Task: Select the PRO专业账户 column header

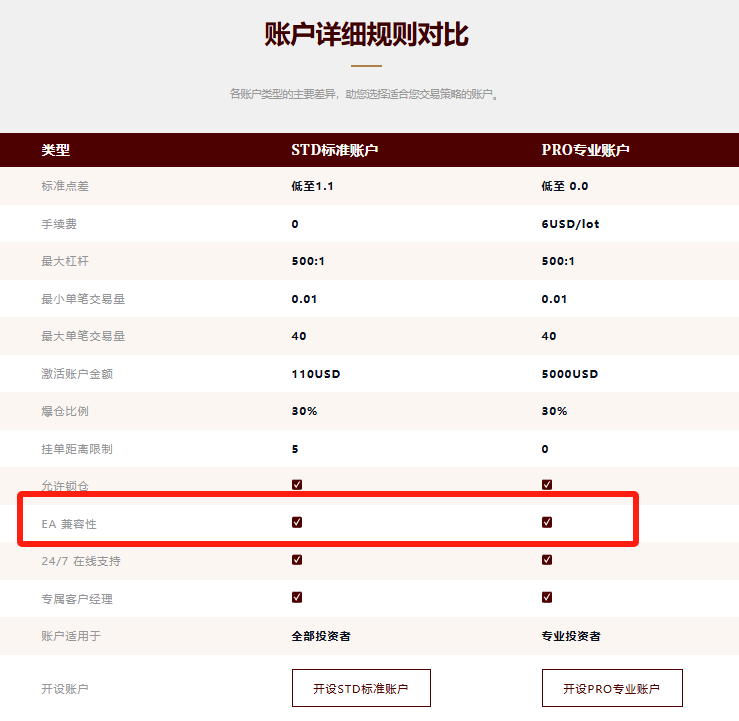Action: pyautogui.click(x=585, y=151)
